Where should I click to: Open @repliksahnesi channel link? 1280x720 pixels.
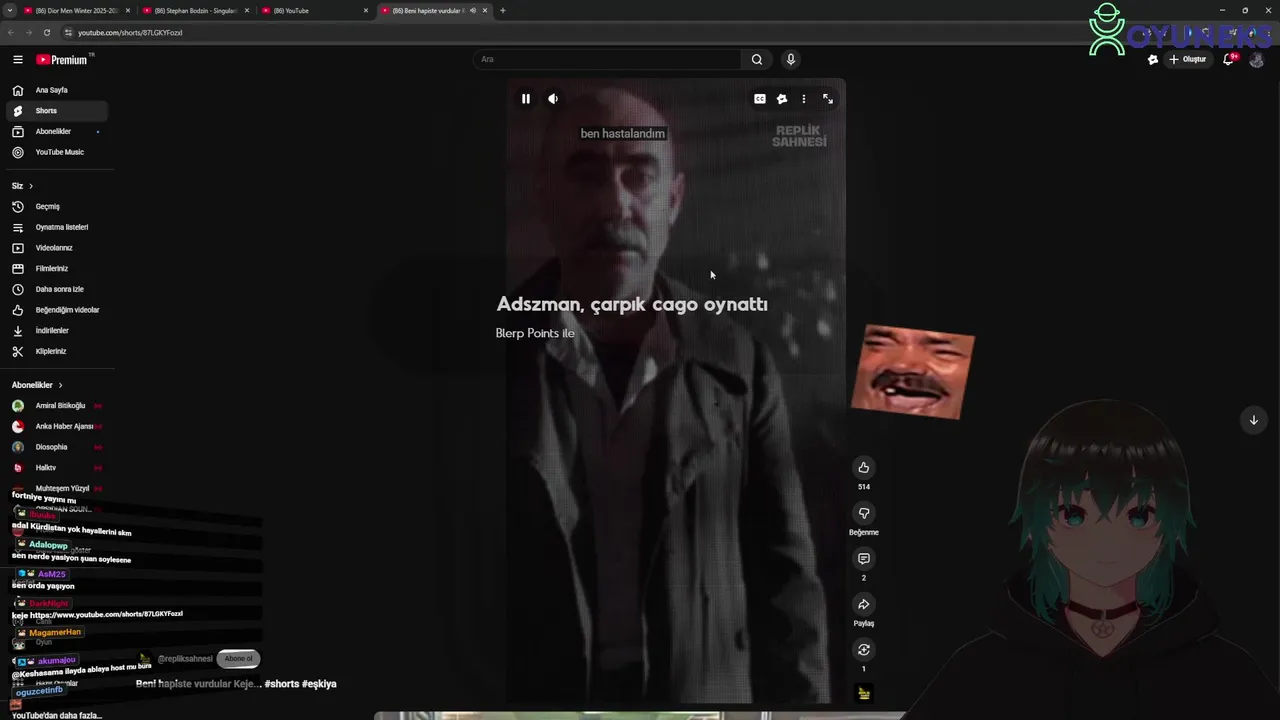(185, 659)
